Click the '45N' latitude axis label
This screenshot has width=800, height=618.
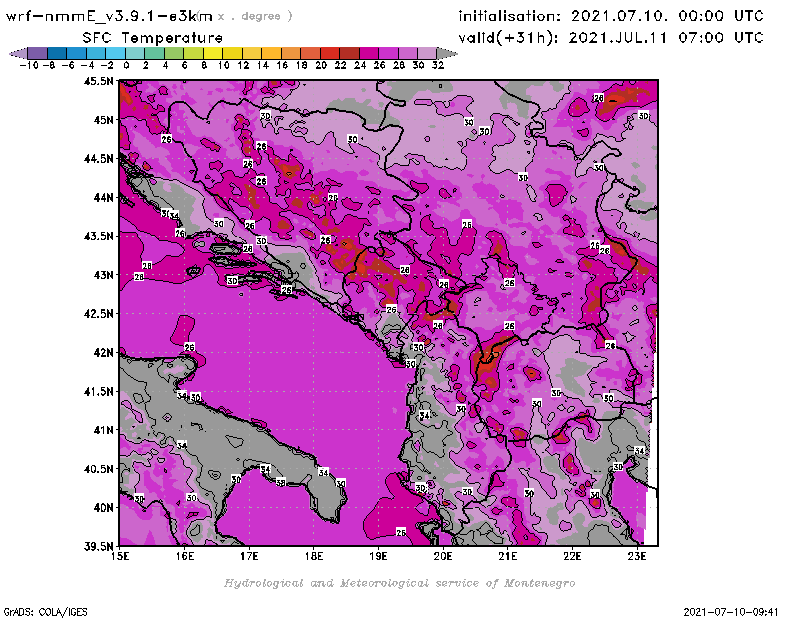click(x=103, y=120)
